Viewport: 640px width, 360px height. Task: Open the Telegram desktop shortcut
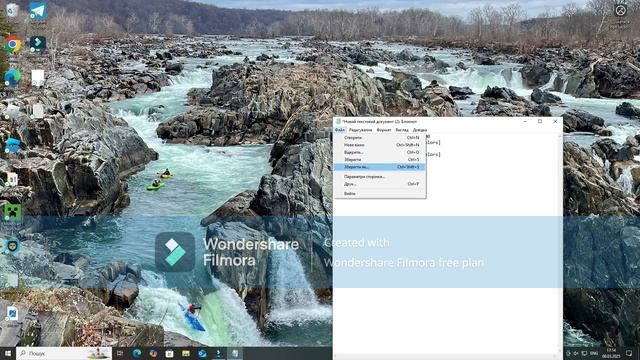point(38,11)
